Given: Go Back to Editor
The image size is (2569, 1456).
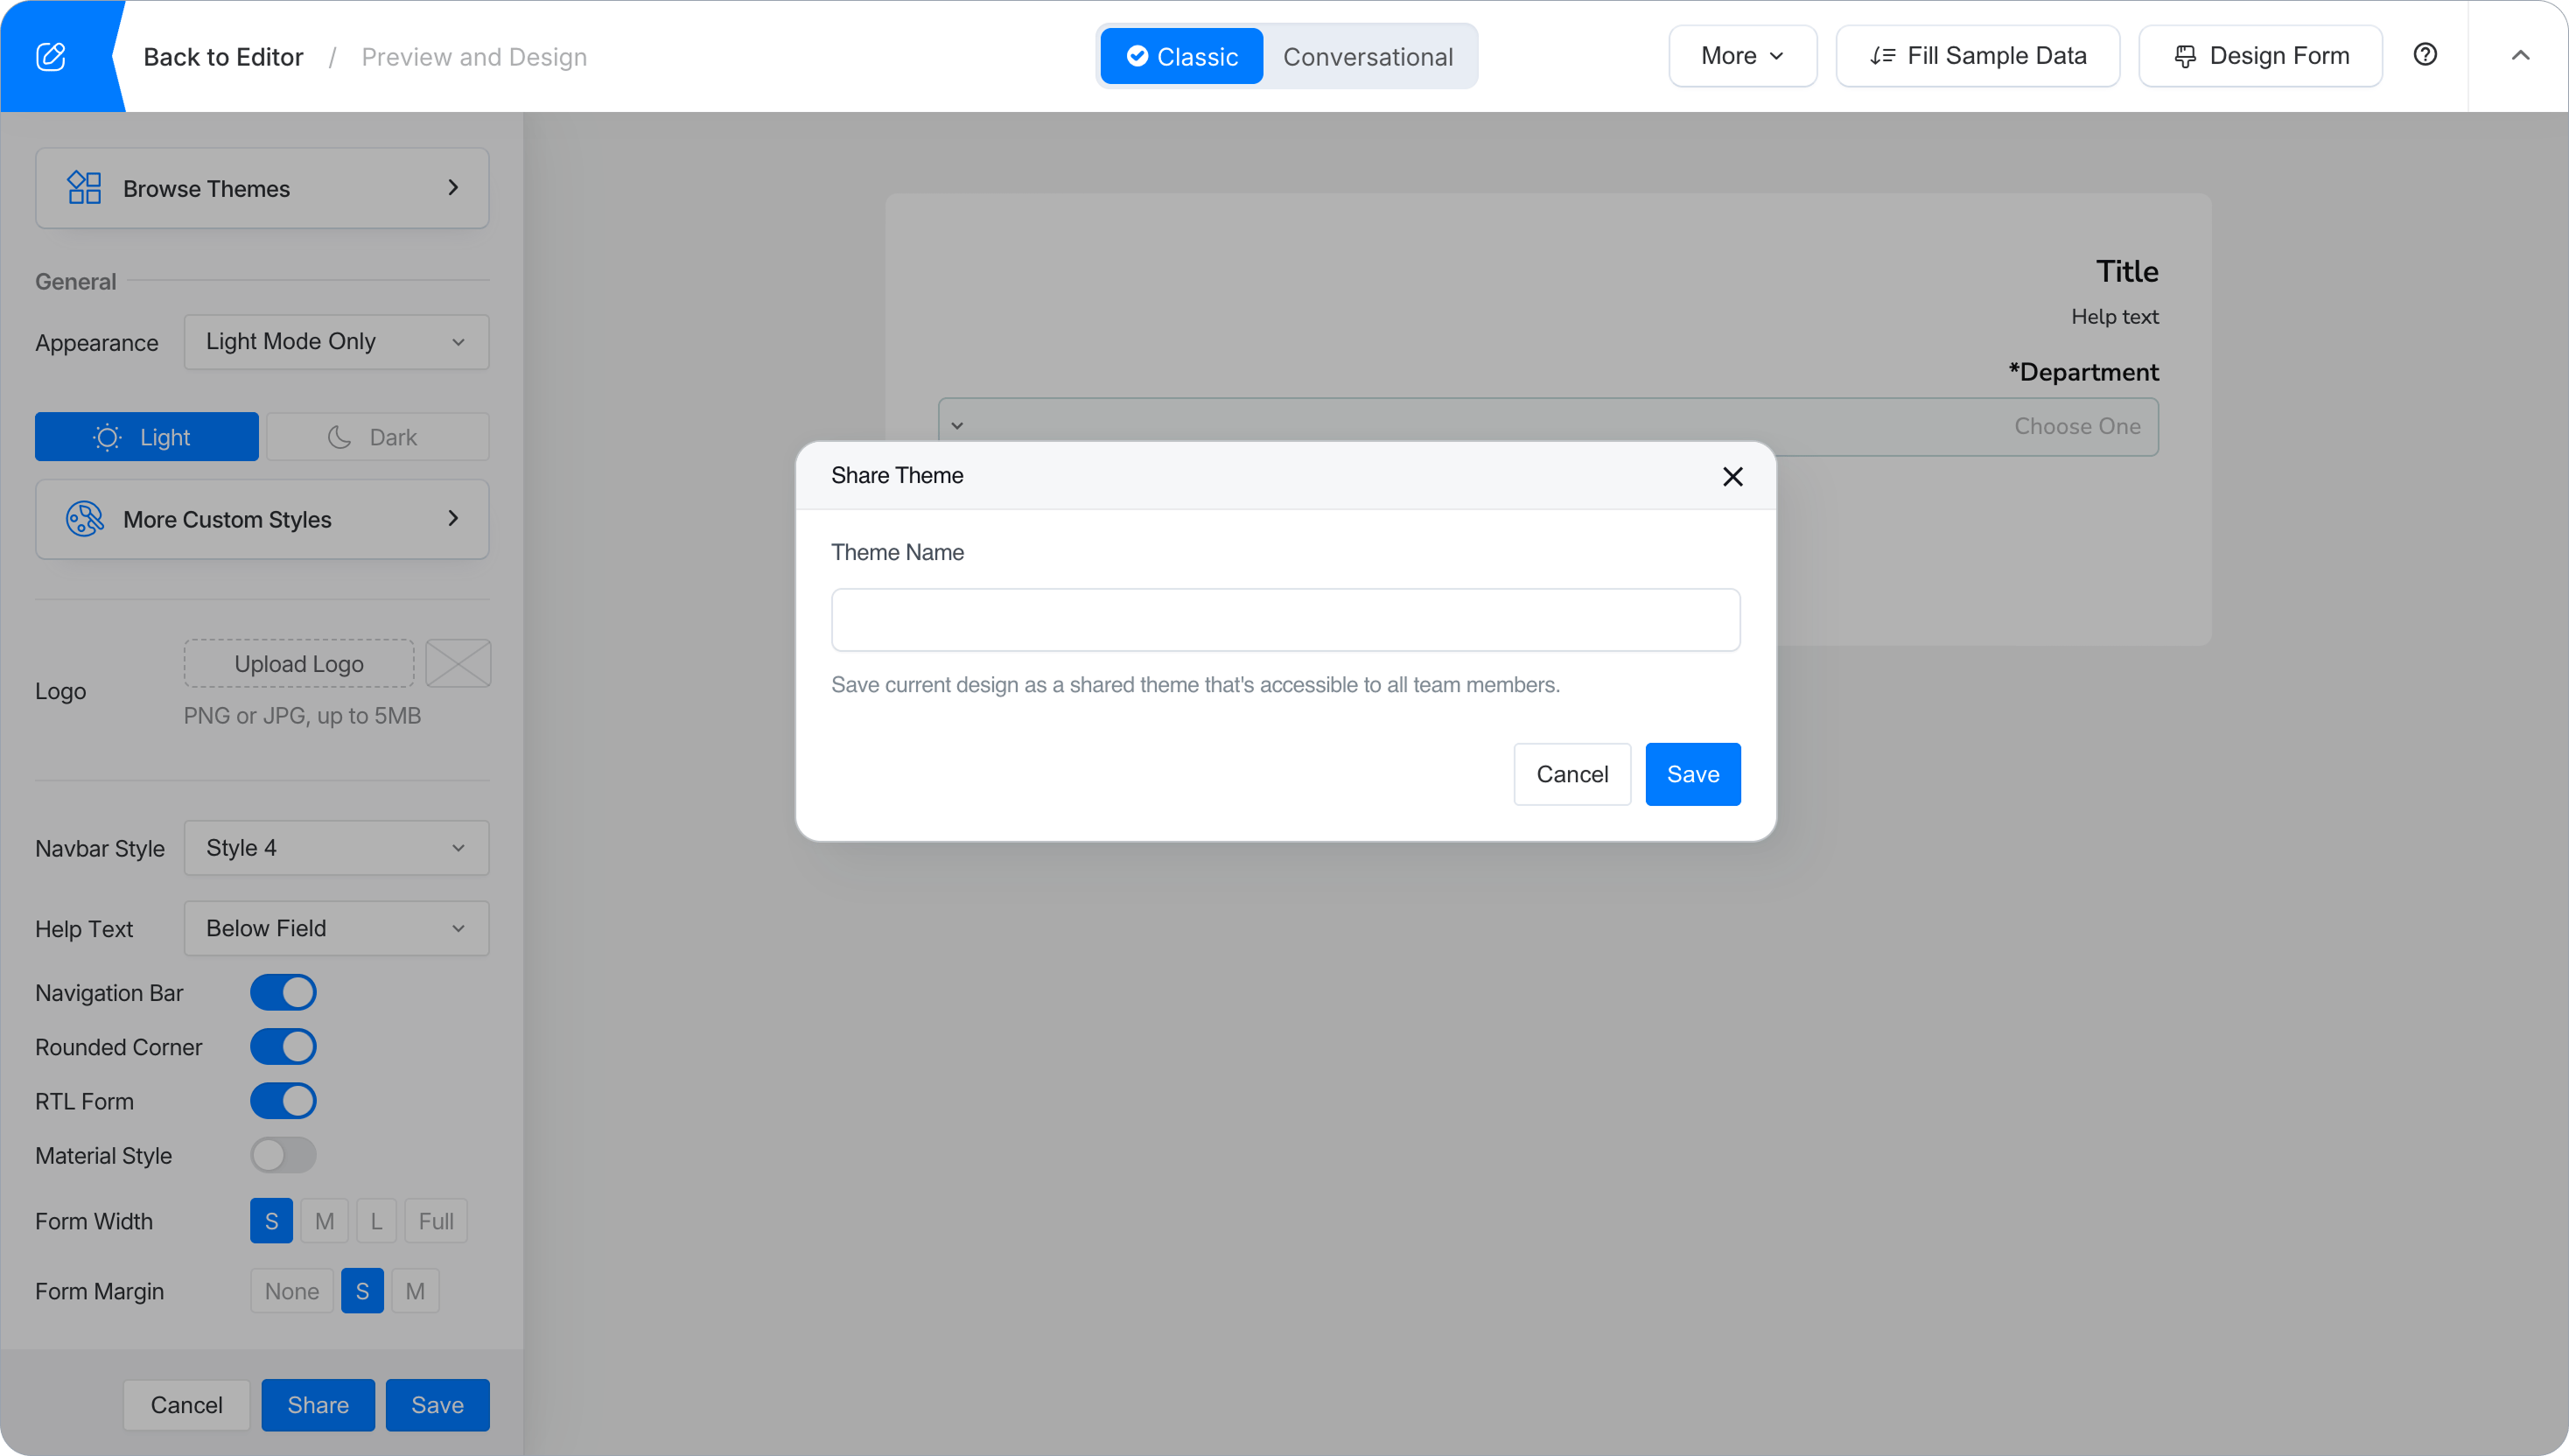Looking at the screenshot, I should pyautogui.click(x=223, y=57).
